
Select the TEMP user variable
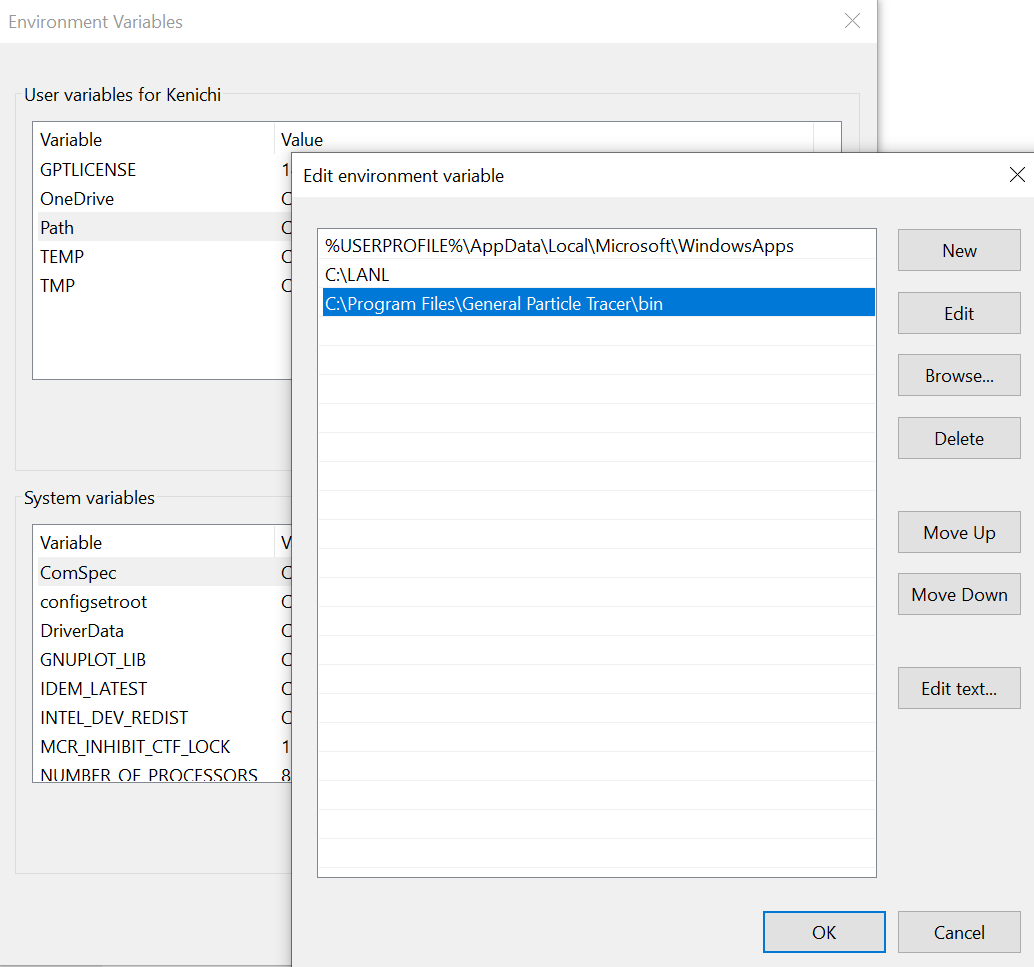click(x=62, y=257)
